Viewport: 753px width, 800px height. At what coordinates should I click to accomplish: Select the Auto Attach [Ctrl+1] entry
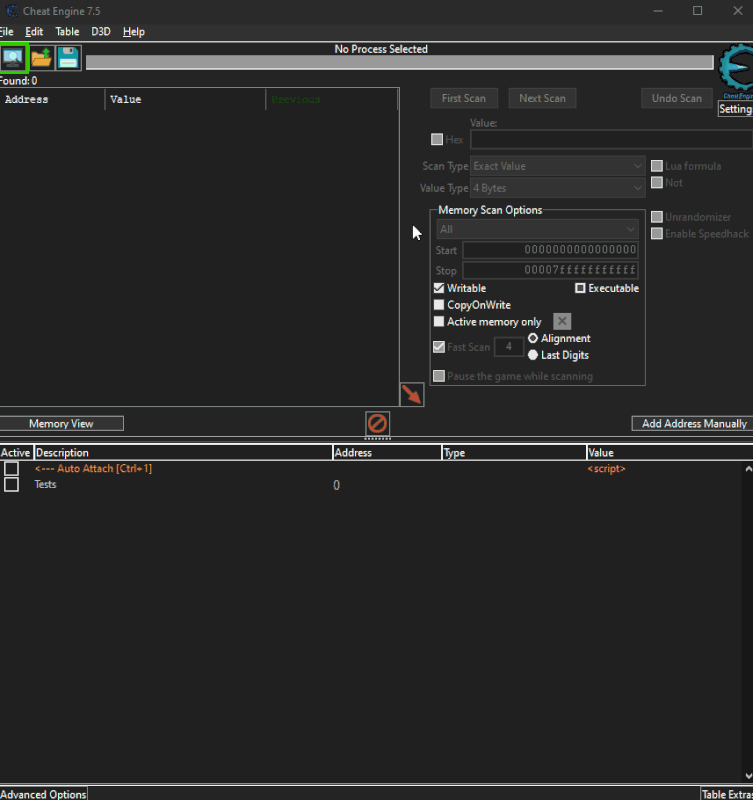click(x=93, y=468)
